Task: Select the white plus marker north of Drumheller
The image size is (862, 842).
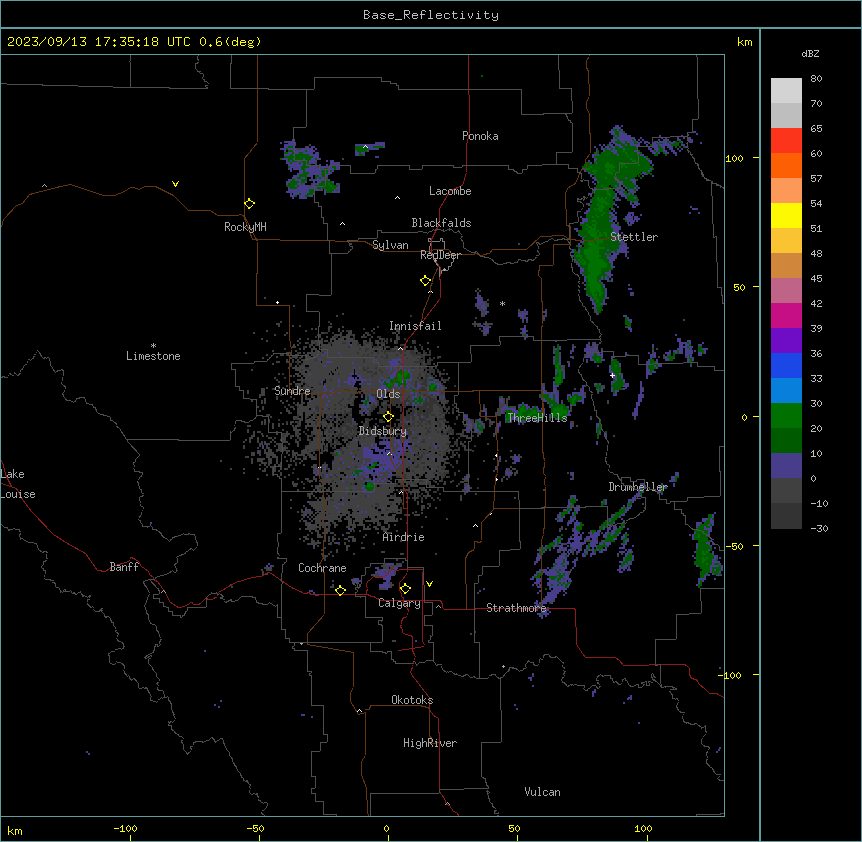Action: (x=612, y=375)
